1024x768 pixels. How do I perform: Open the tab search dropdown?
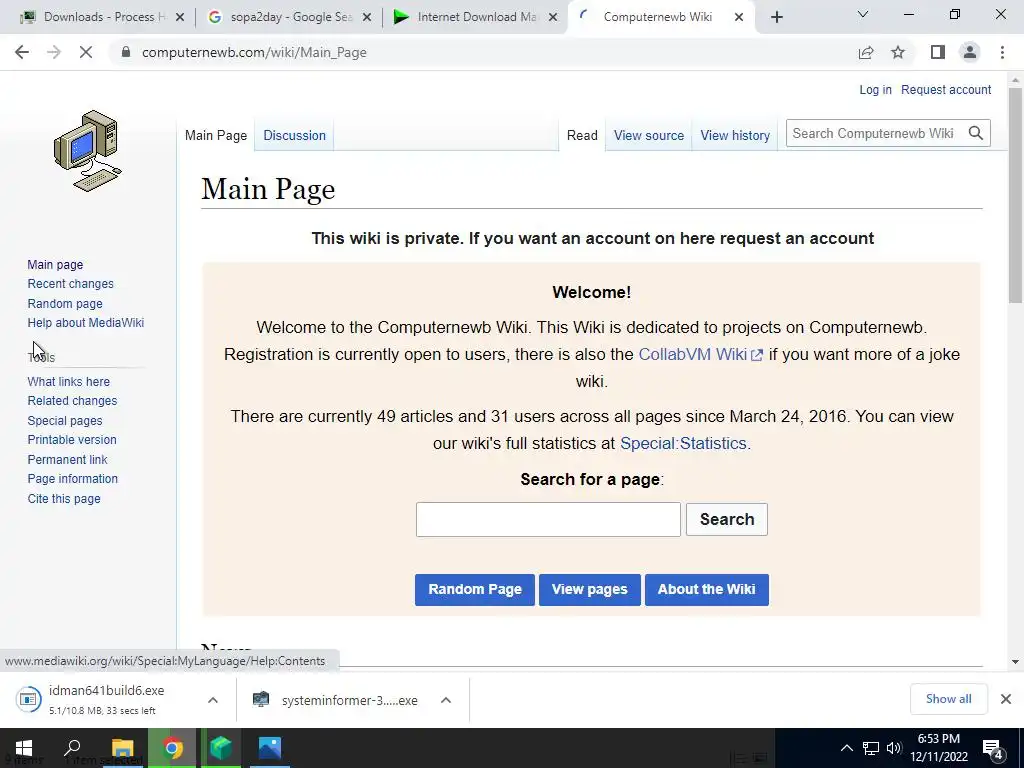[x=863, y=14]
